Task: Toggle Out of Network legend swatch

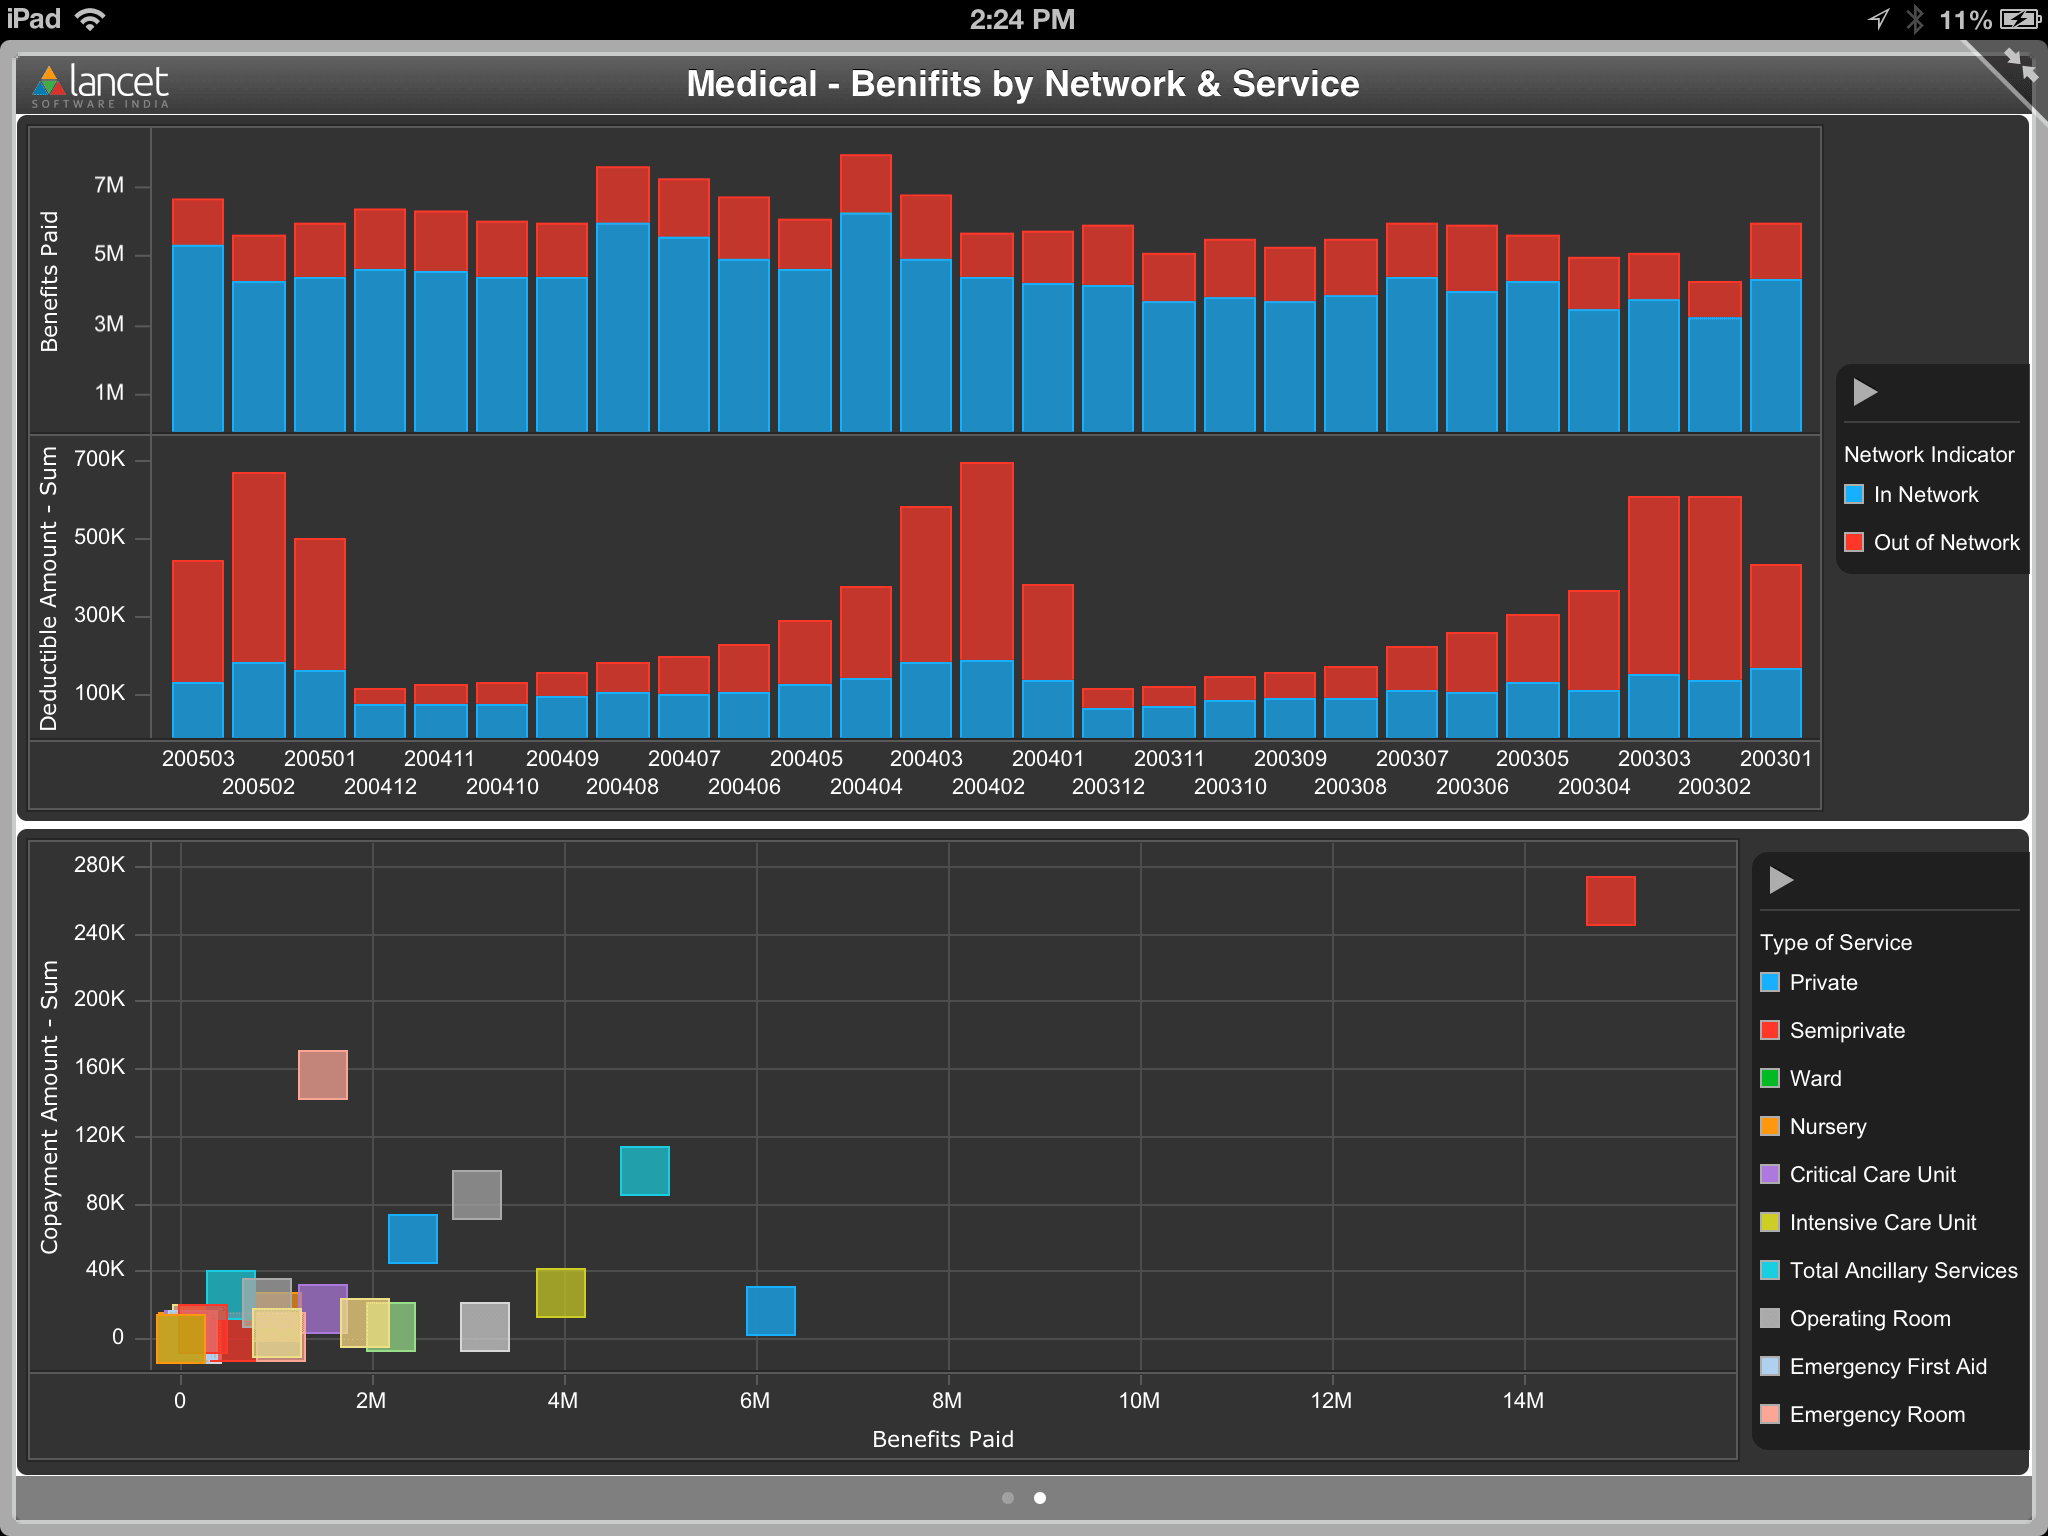Action: (1854, 542)
